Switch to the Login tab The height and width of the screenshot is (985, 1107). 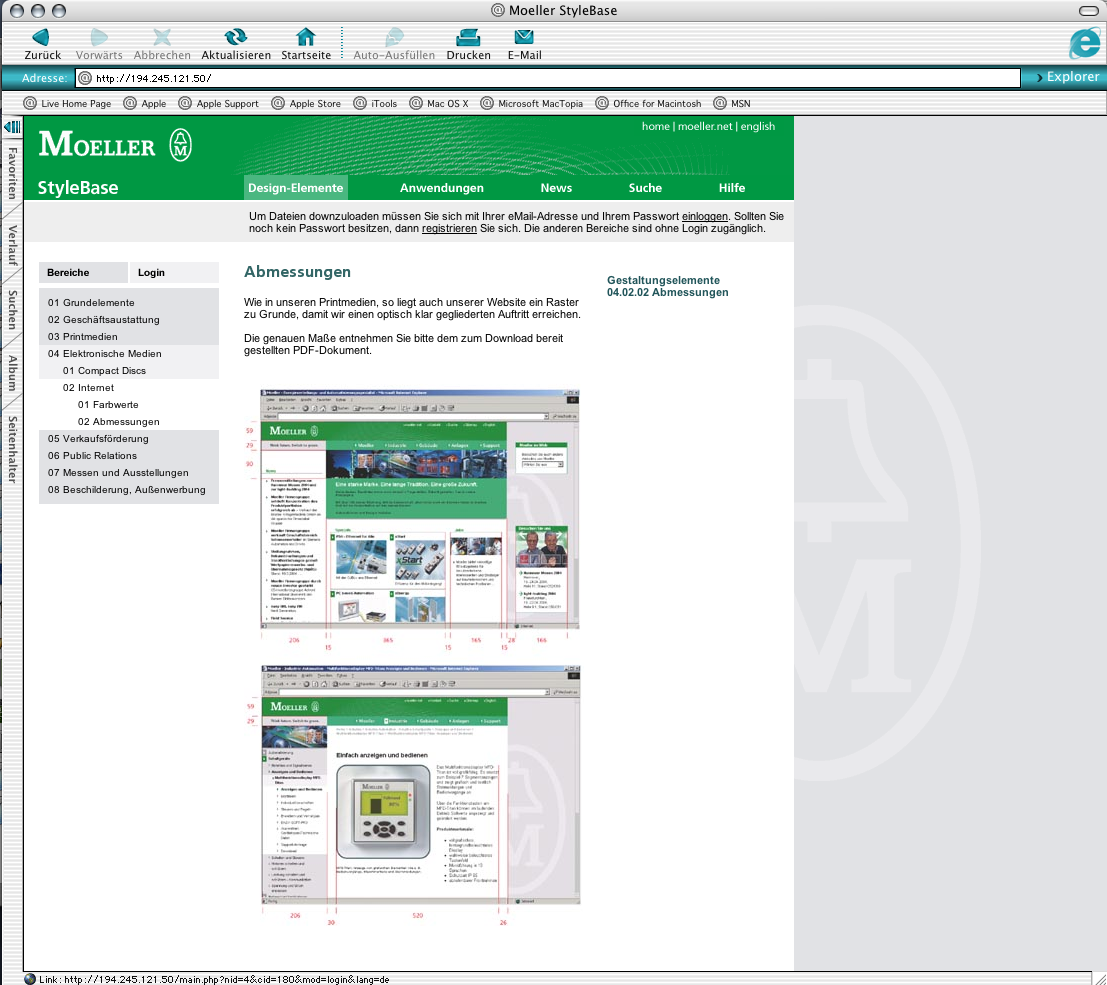pos(152,273)
